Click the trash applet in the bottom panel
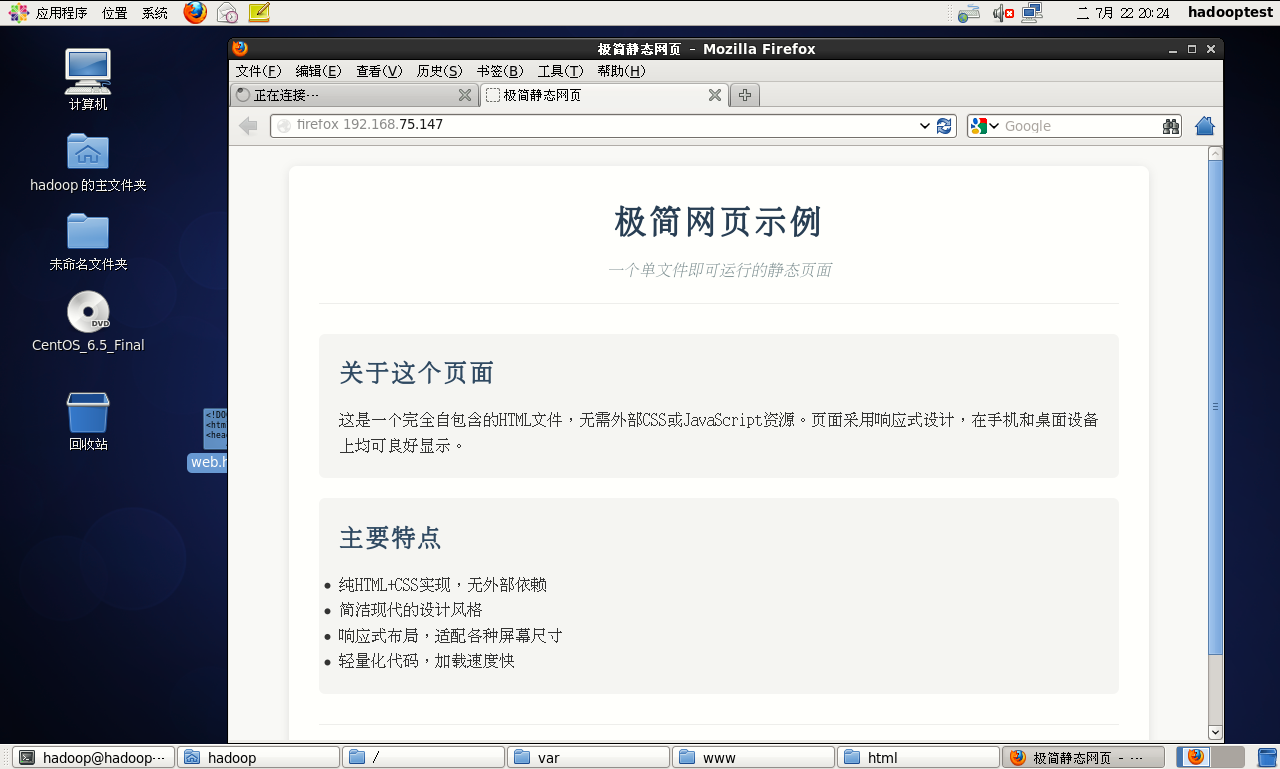The image size is (1280, 769). (x=1266, y=757)
